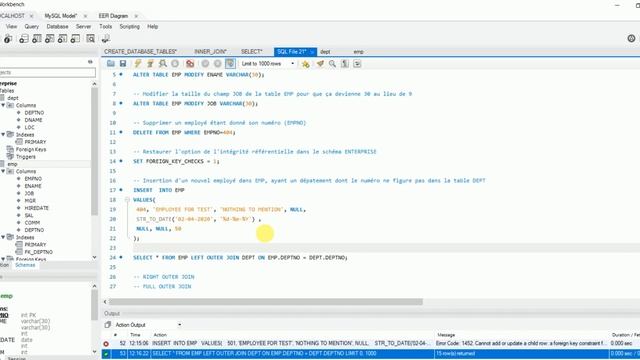Open the Tools menu
Viewport: 640px width, 360px height.
point(105,27)
